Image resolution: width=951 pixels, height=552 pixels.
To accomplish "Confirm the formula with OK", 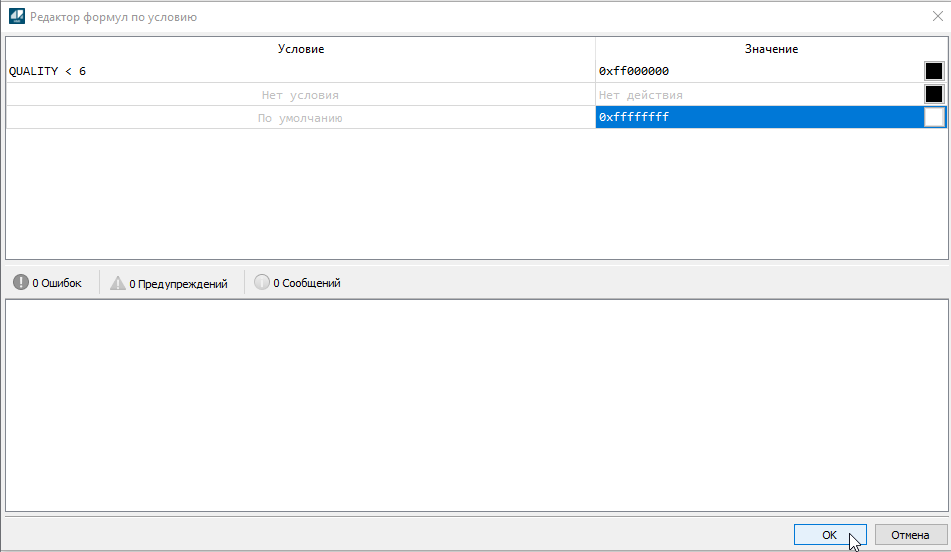I will [x=829, y=535].
